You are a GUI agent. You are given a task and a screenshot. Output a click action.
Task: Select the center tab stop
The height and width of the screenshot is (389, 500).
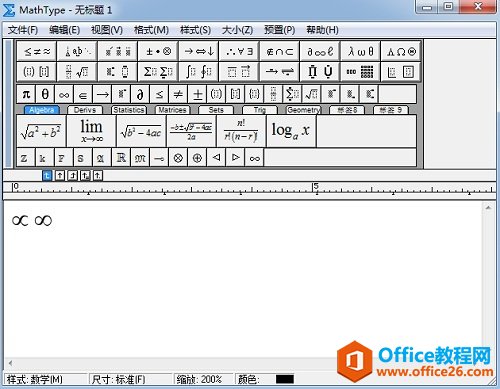(60, 175)
